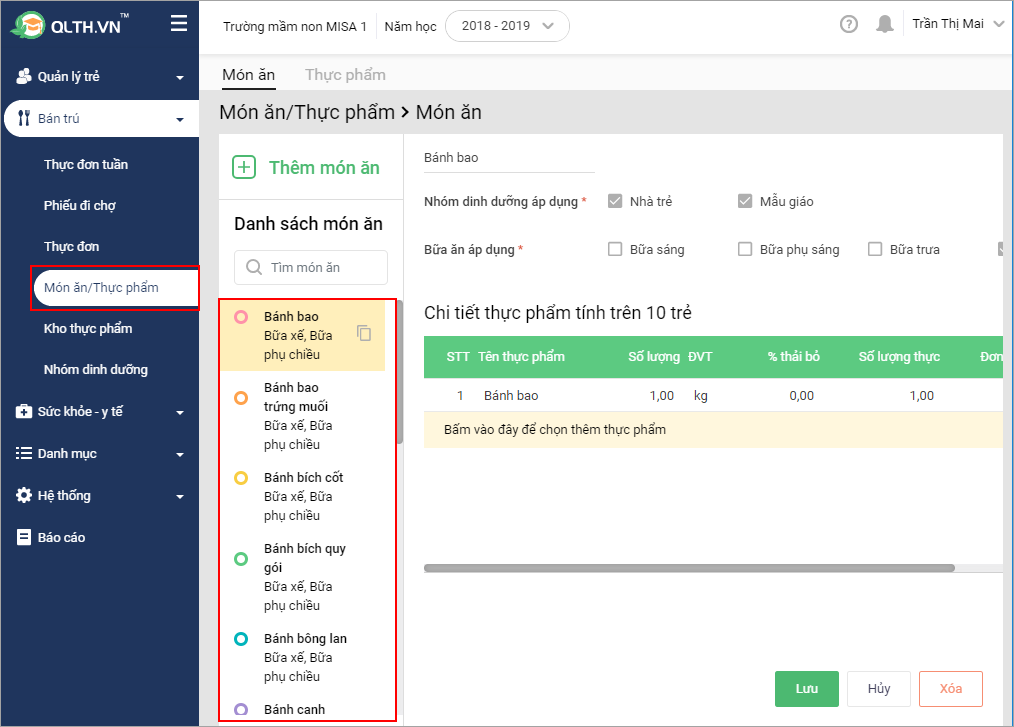
Task: Select Bánh bông lan dish name
Action: tap(305, 638)
